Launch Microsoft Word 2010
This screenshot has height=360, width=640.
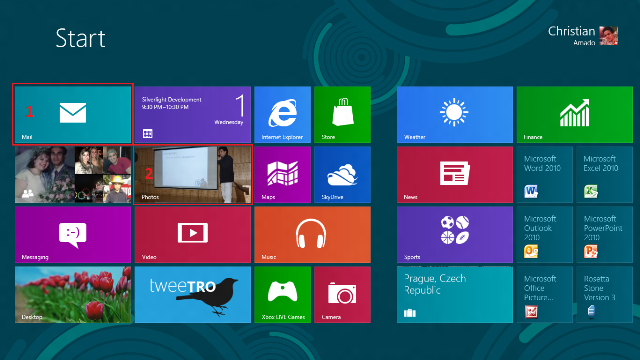(544, 175)
